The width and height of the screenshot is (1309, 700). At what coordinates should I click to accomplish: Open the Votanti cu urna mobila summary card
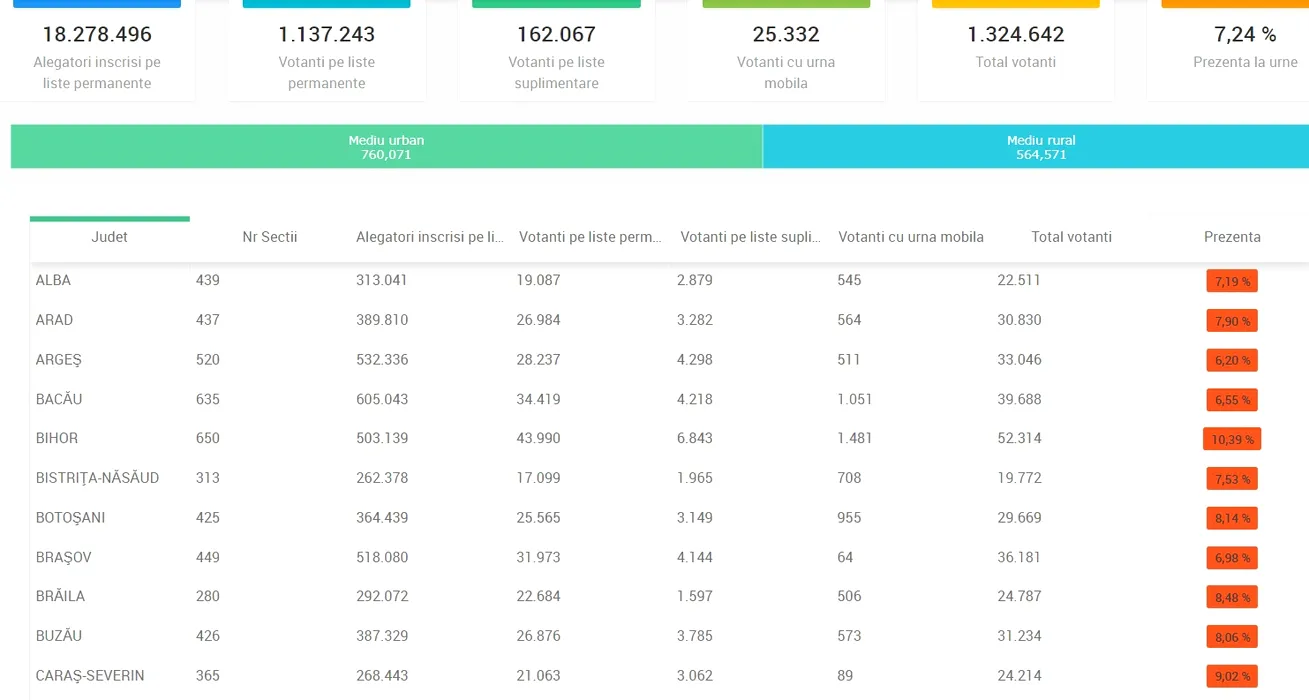click(x=786, y=55)
